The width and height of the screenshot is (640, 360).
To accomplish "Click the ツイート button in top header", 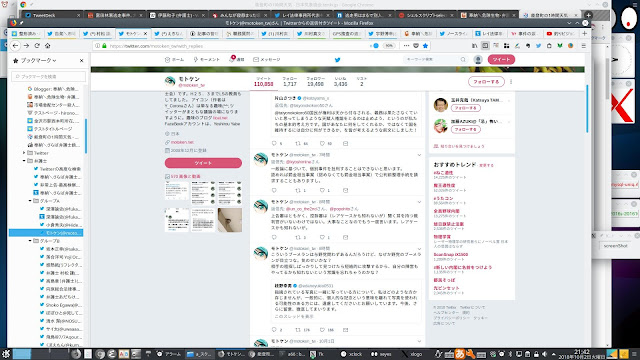I will click(x=501, y=60).
